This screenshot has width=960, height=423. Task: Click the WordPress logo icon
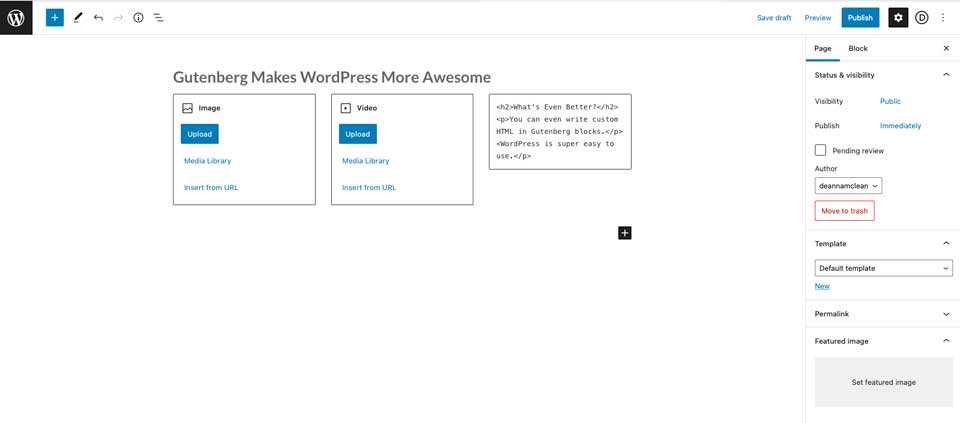point(16,18)
